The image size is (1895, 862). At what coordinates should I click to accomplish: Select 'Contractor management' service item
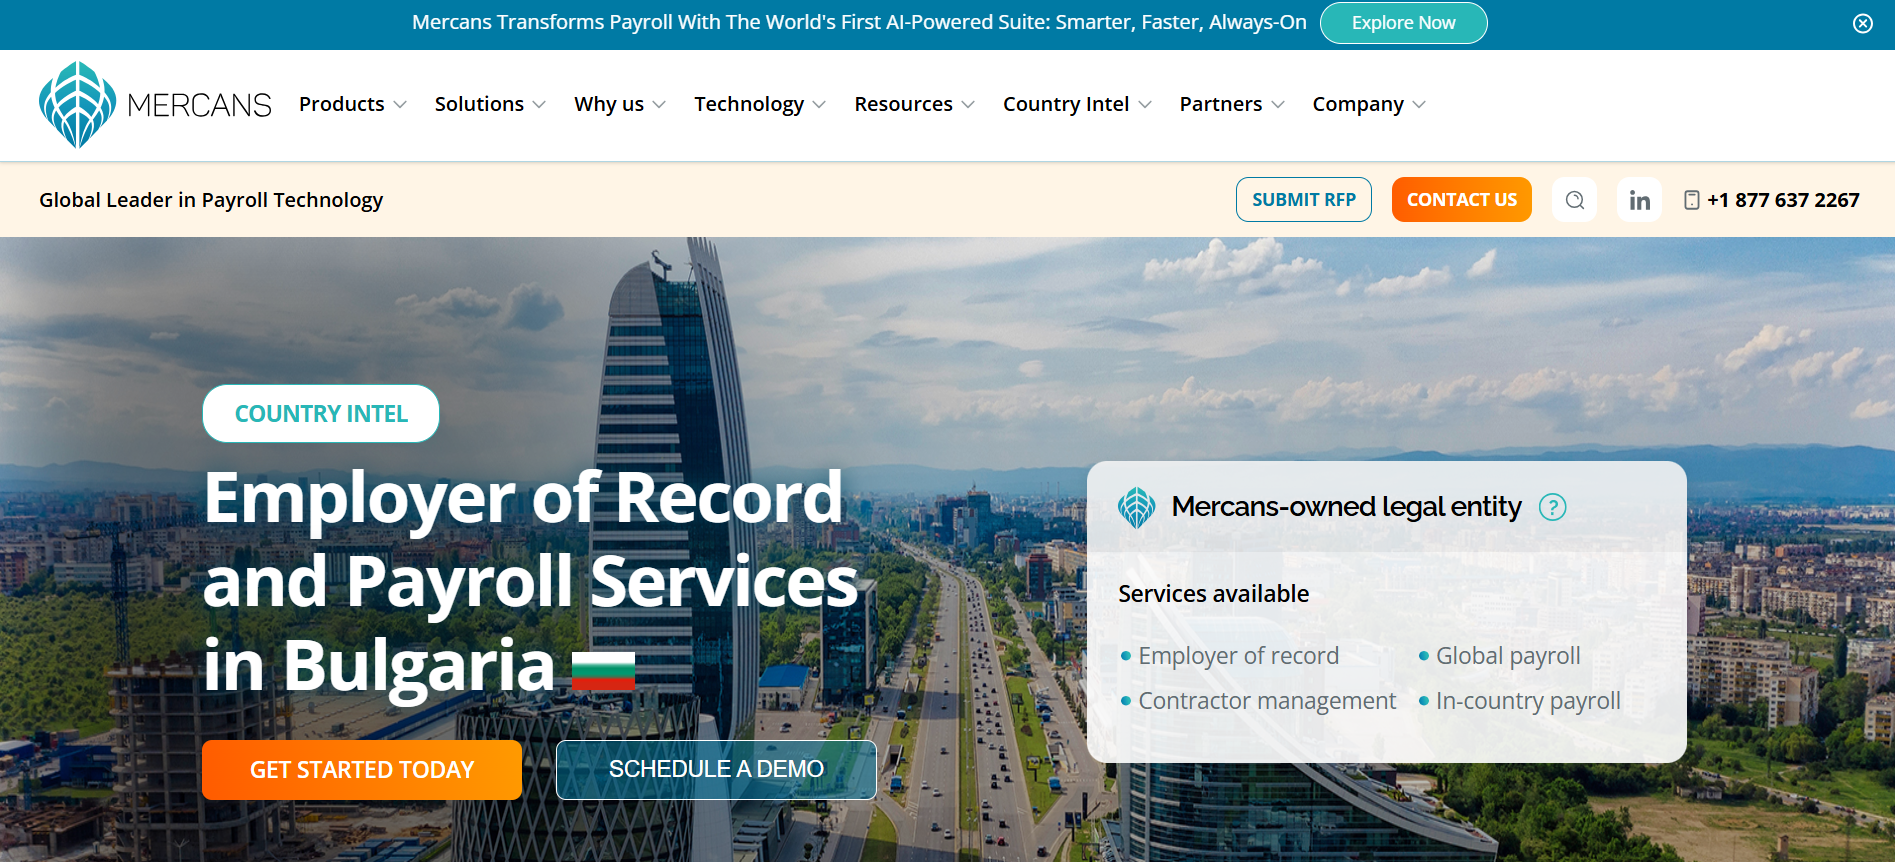point(1267,701)
